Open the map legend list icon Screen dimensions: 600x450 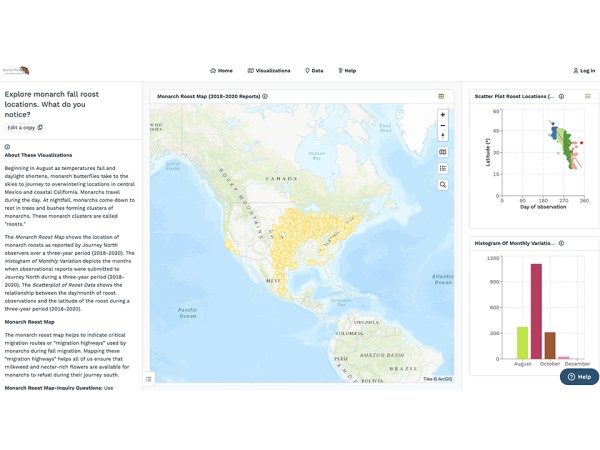443,168
